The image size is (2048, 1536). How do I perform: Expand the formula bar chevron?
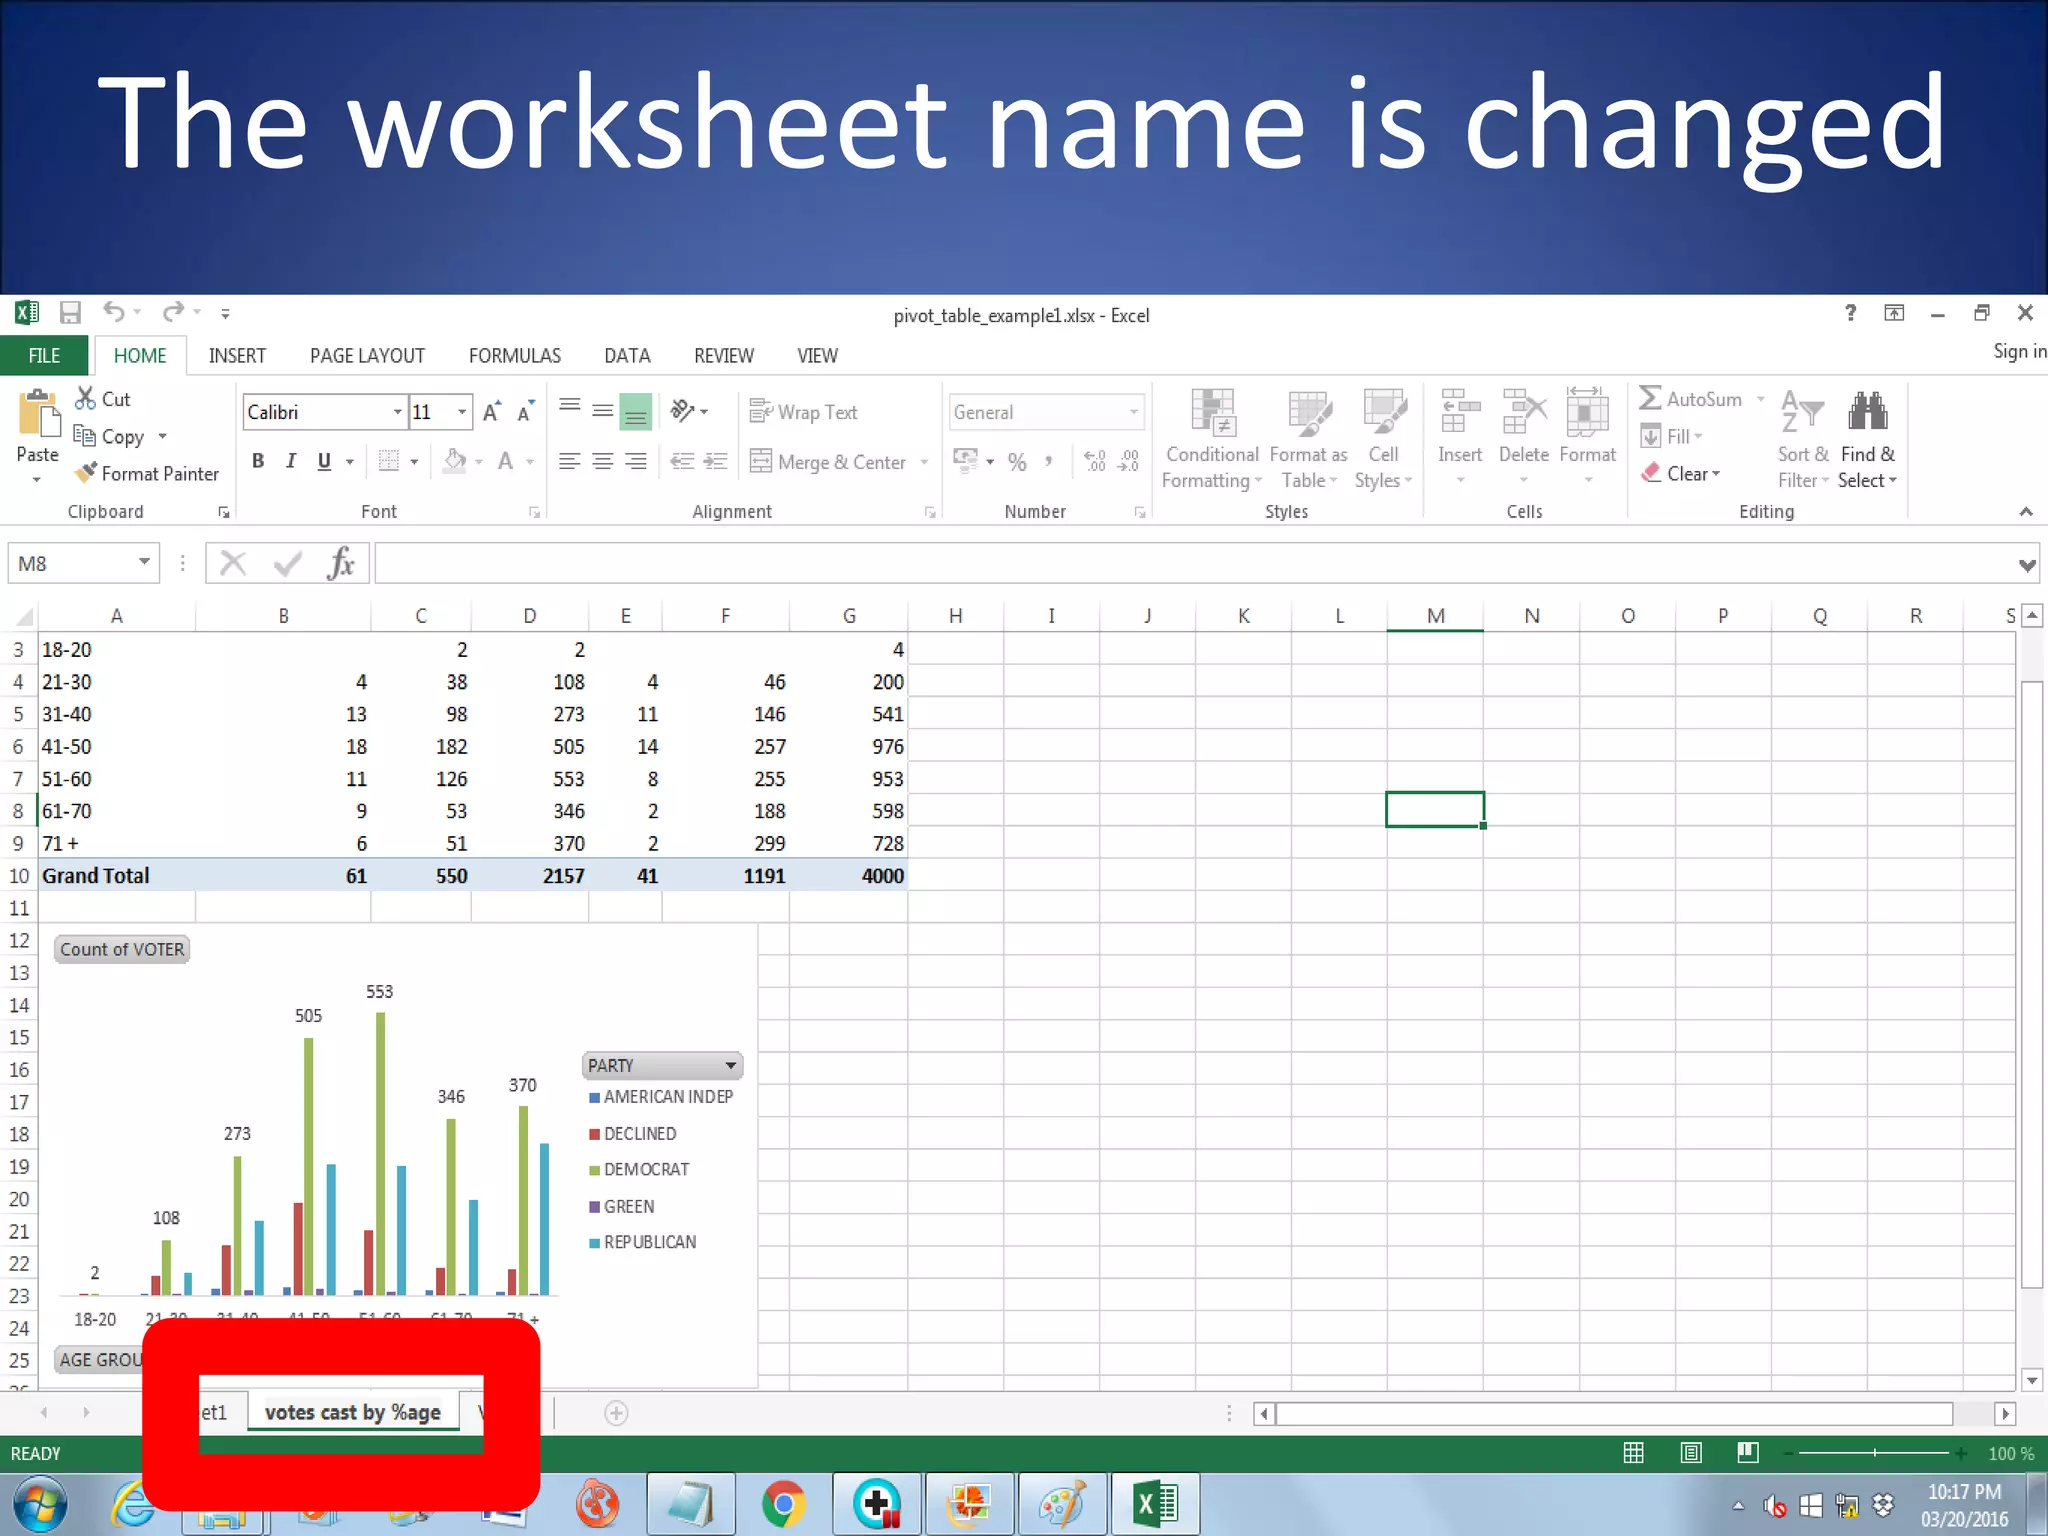2026,565
